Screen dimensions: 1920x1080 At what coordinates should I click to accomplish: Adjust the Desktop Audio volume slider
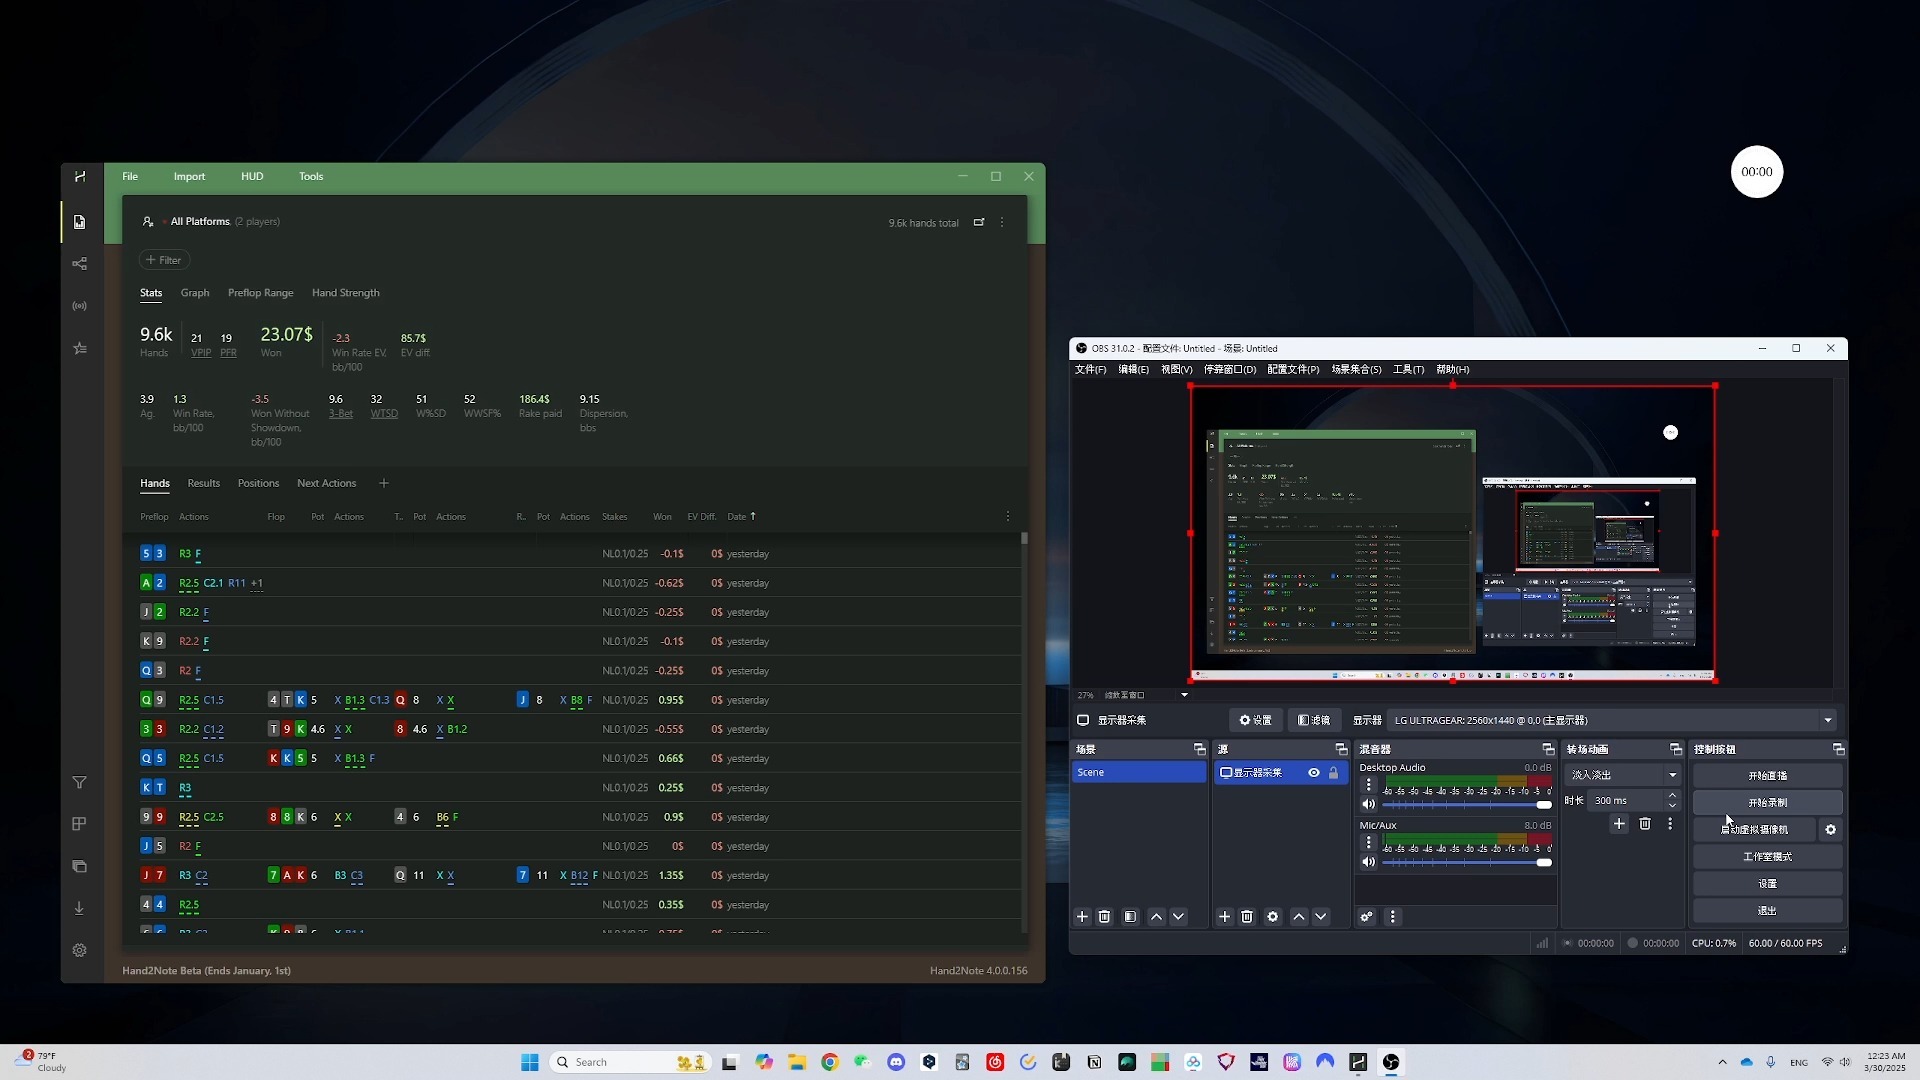click(1466, 804)
